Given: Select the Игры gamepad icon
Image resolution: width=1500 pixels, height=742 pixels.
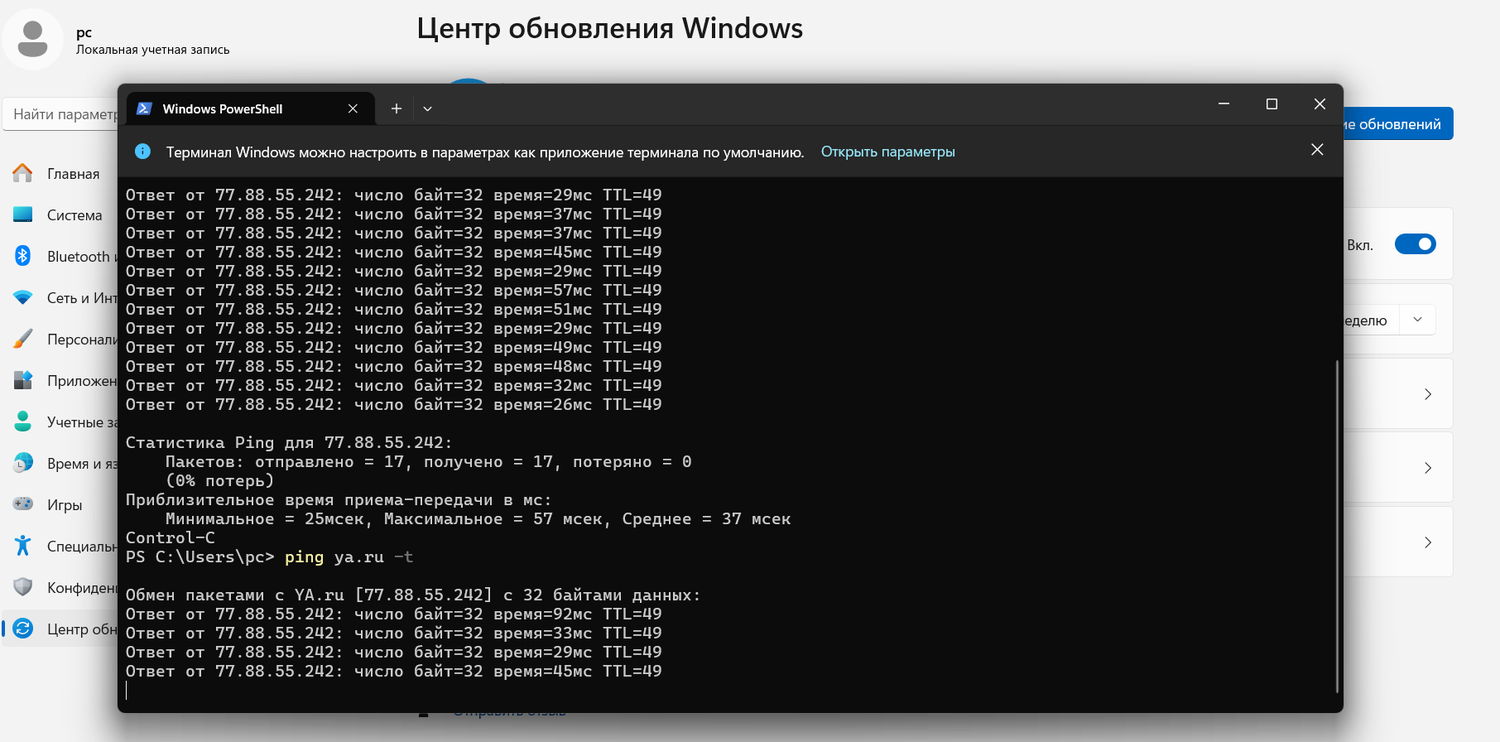Looking at the screenshot, I should tap(23, 504).
